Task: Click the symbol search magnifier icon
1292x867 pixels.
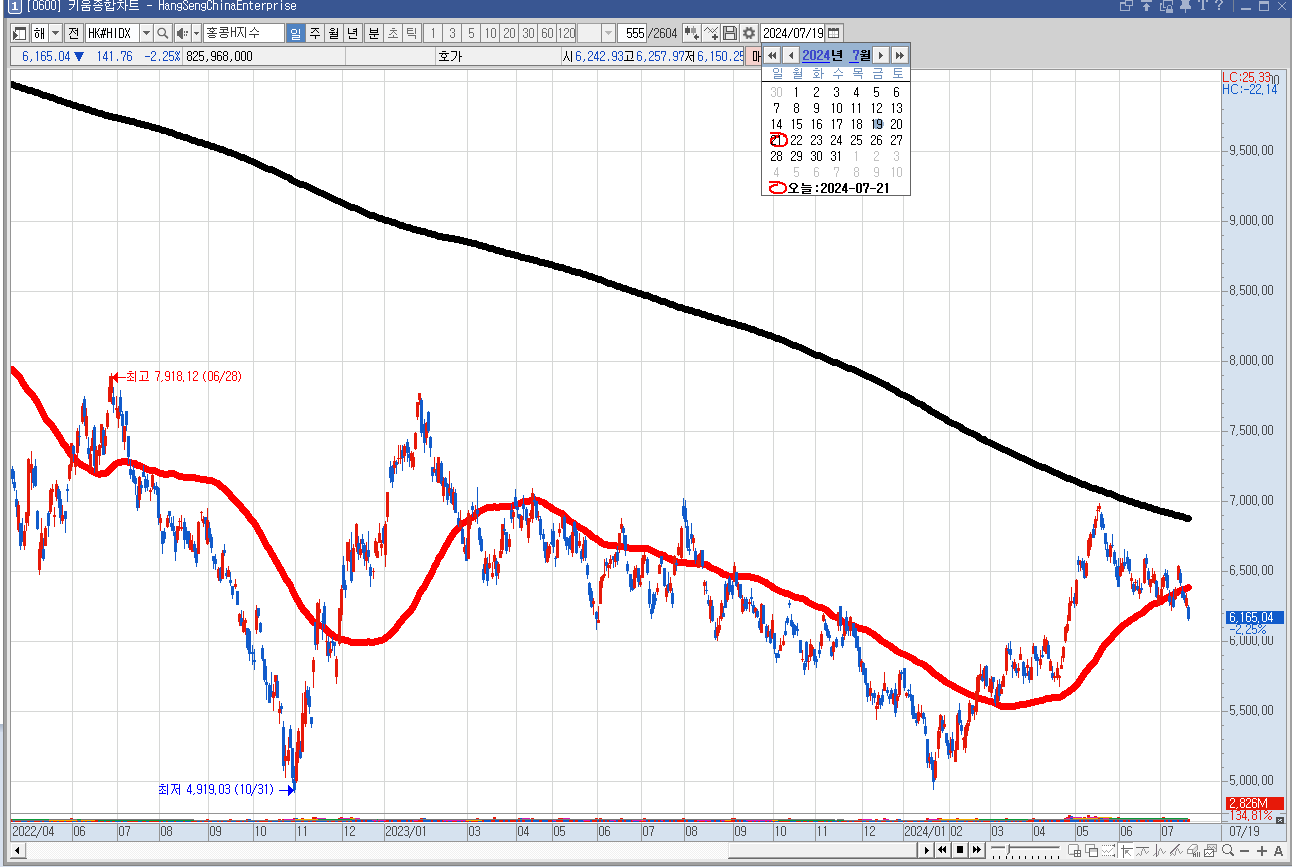Action: pos(162,34)
